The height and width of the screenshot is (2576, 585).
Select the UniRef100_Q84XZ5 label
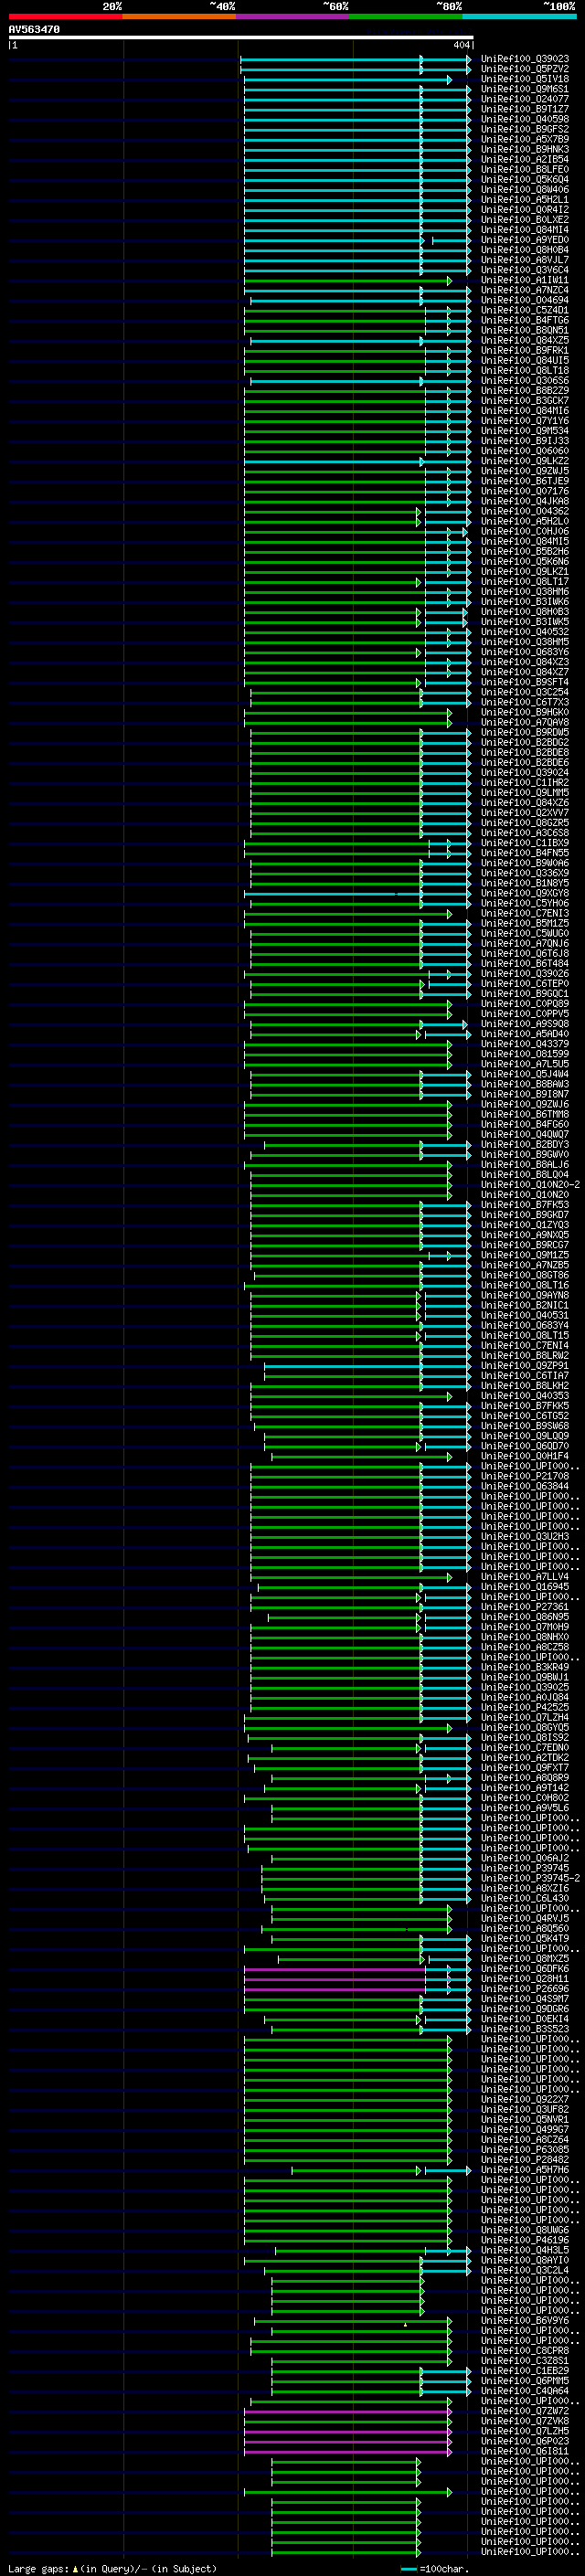pos(525,340)
